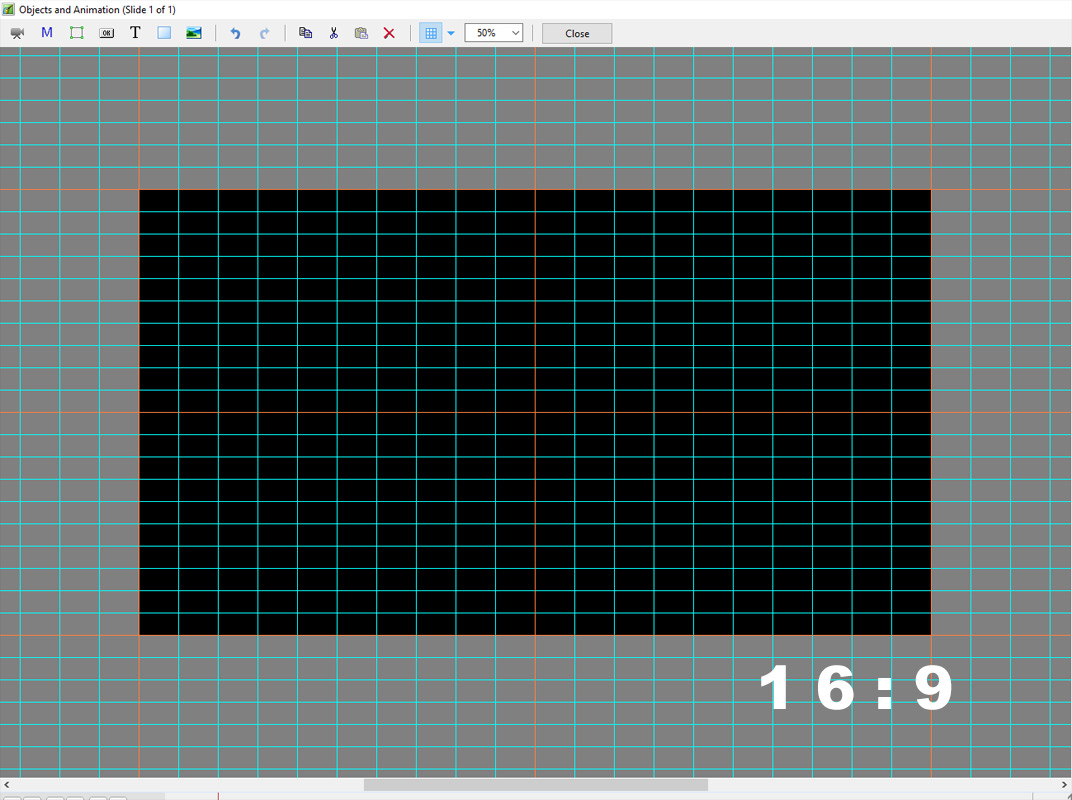Open the 50% zoom level dropdown
Image resolution: width=1072 pixels, height=800 pixels.
[494, 33]
